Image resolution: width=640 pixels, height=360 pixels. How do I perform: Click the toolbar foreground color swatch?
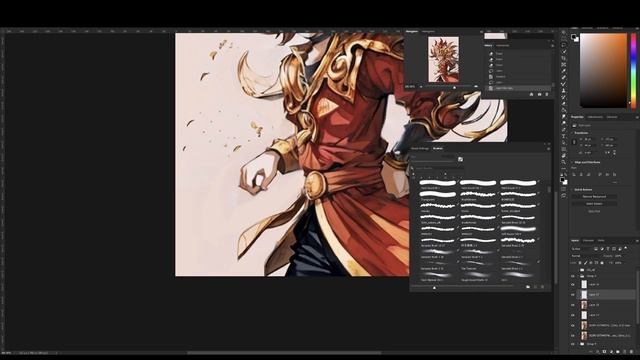[x=563, y=179]
